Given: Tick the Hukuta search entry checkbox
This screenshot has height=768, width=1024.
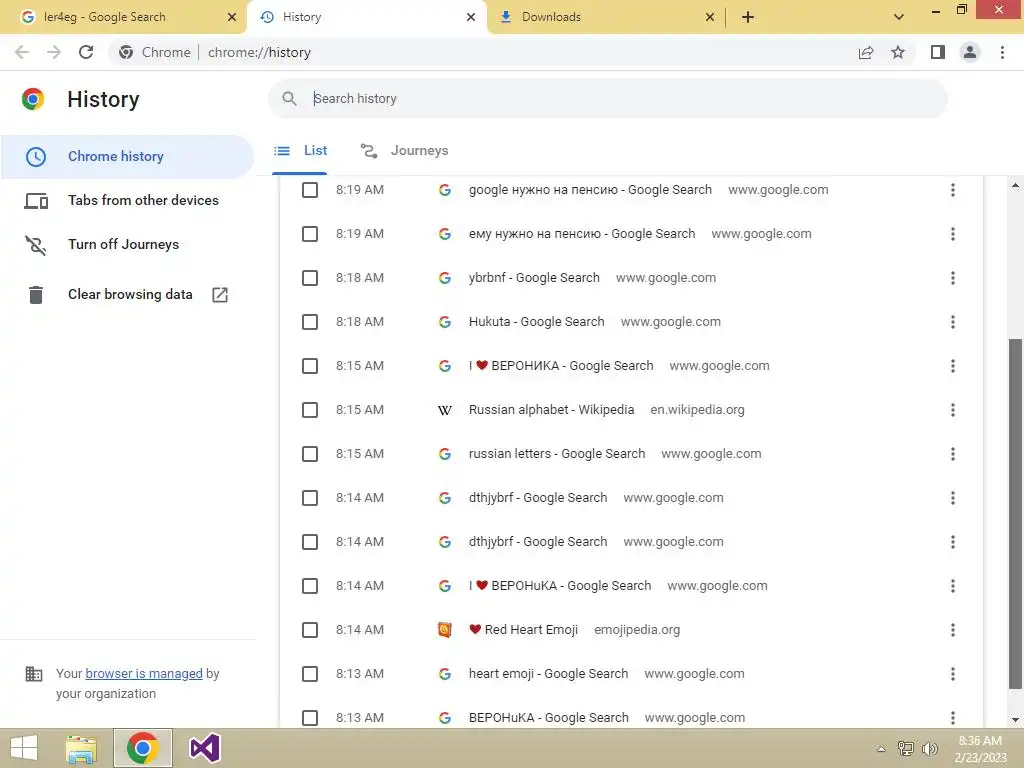Looking at the screenshot, I should pos(310,322).
